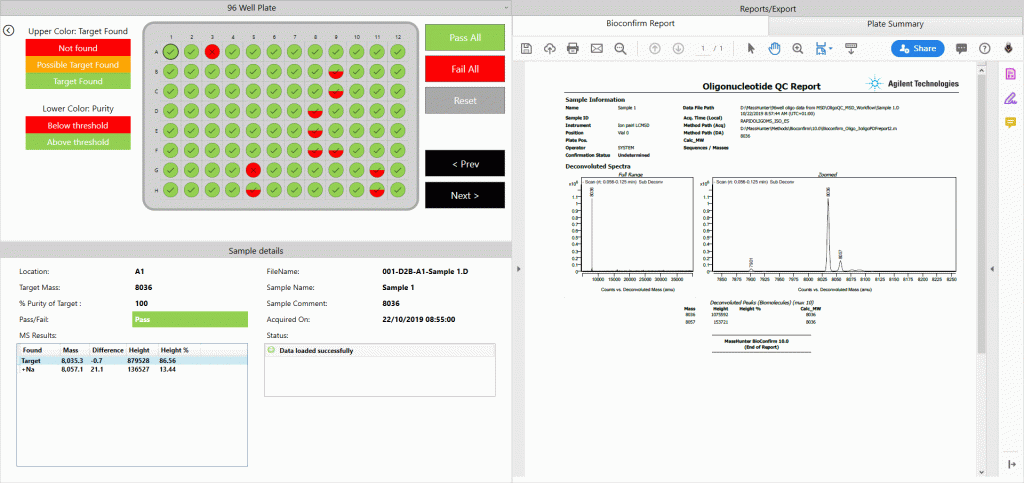Click the Print icon in the report toolbar
1024x483 pixels.
coord(573,48)
